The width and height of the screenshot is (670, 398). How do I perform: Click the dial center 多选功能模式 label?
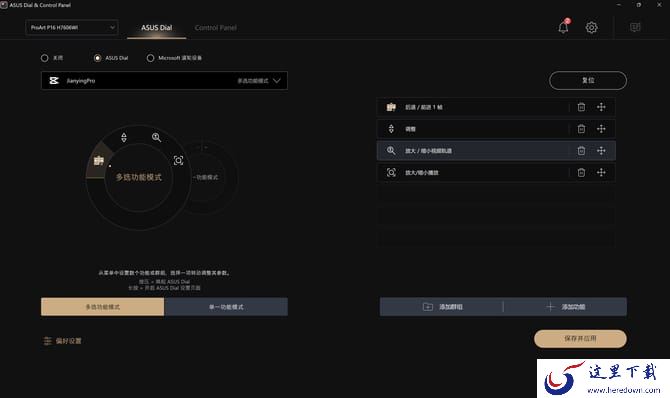139,177
